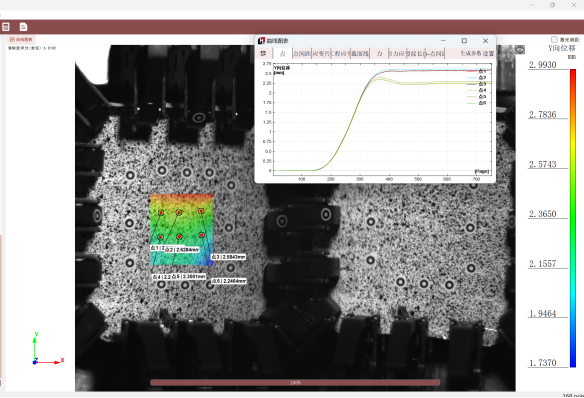Click 生成参数 in the curve window
The height and width of the screenshot is (398, 584).
[x=470, y=54]
